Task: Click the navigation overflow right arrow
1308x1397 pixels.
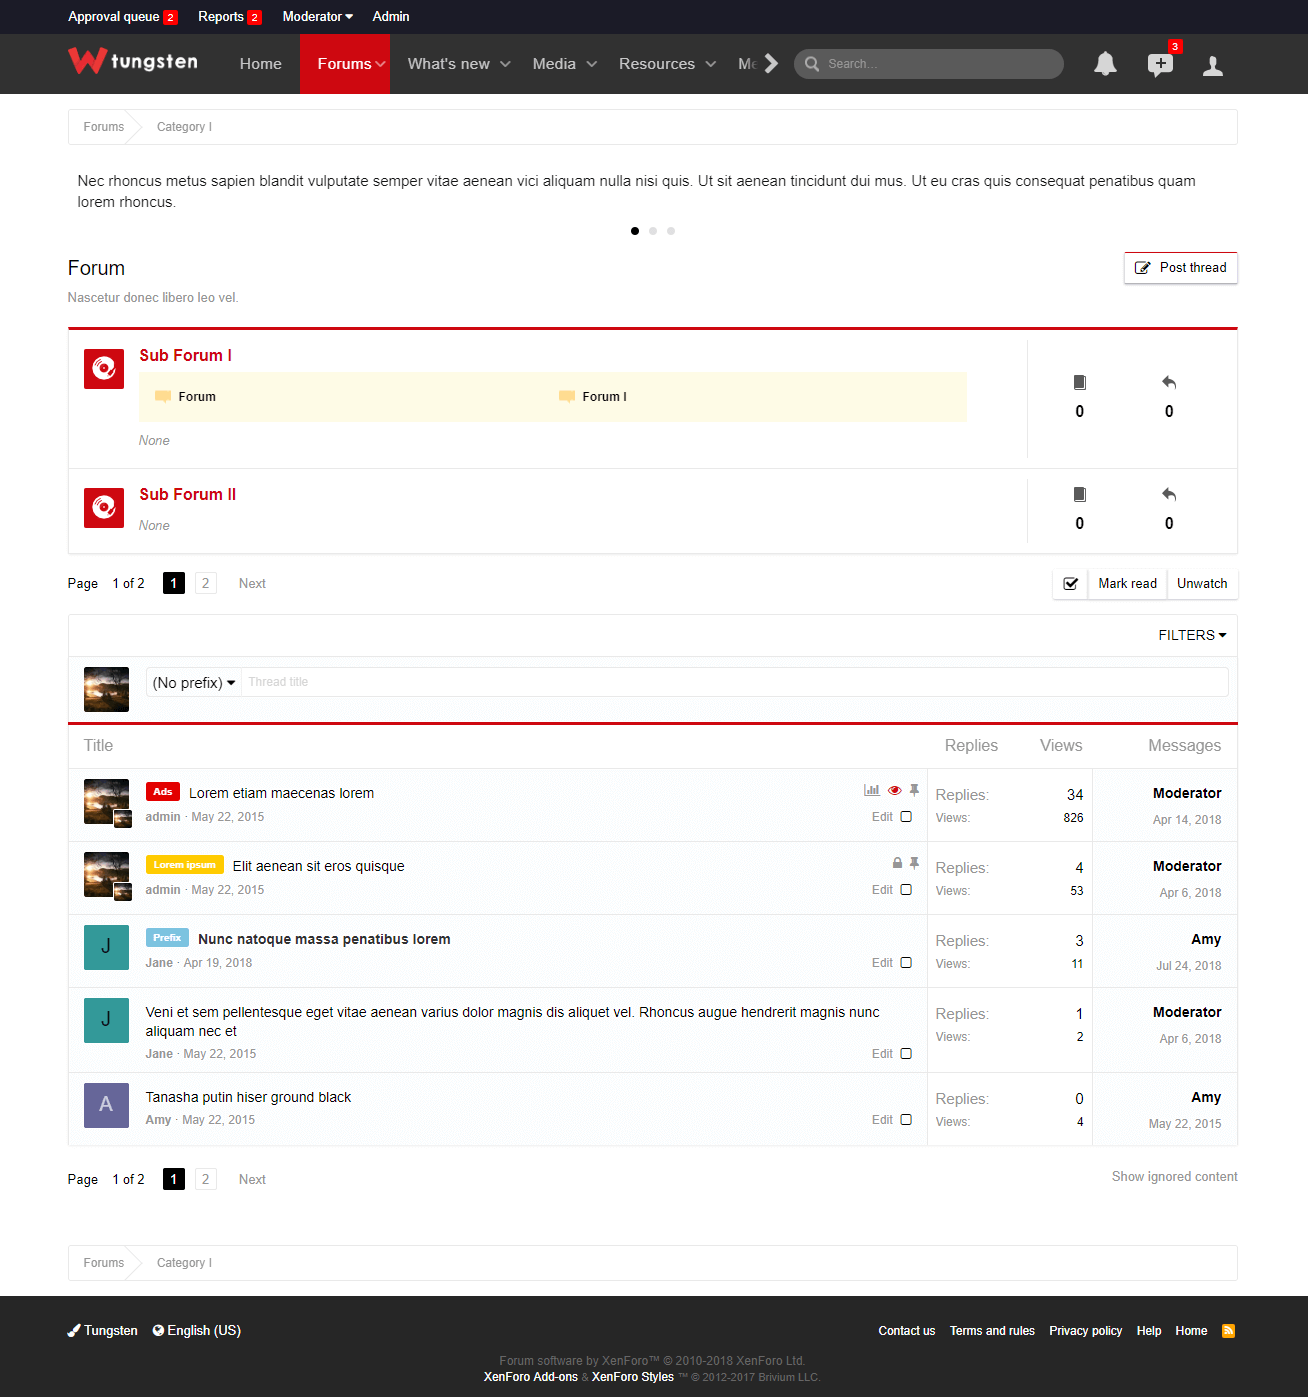Action: coord(771,64)
